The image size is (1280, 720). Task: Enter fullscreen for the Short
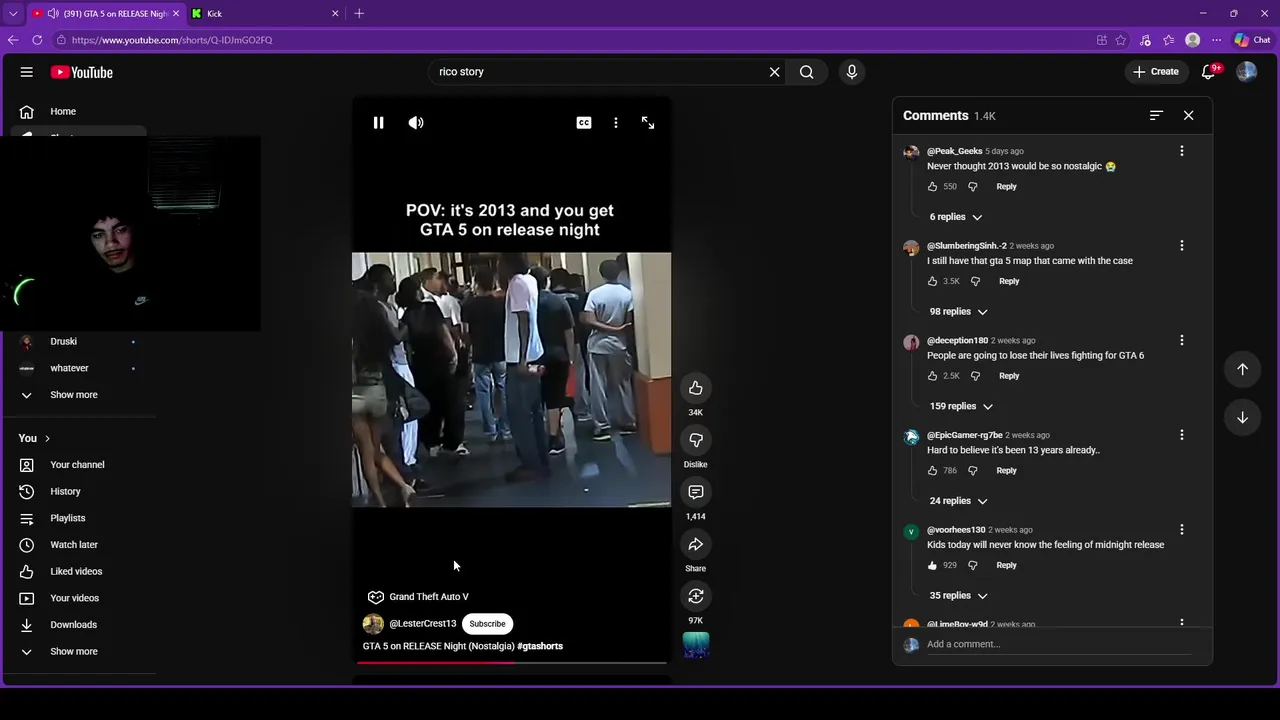coord(648,123)
